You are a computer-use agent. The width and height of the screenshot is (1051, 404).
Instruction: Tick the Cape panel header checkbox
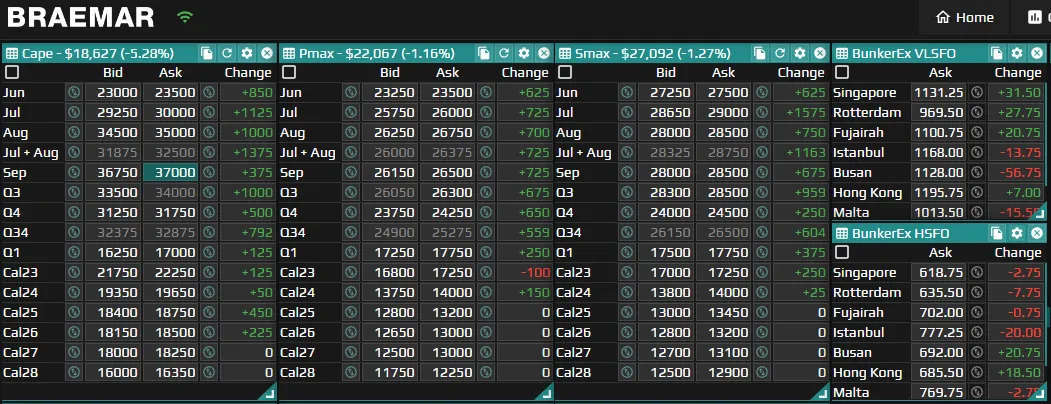[12, 72]
